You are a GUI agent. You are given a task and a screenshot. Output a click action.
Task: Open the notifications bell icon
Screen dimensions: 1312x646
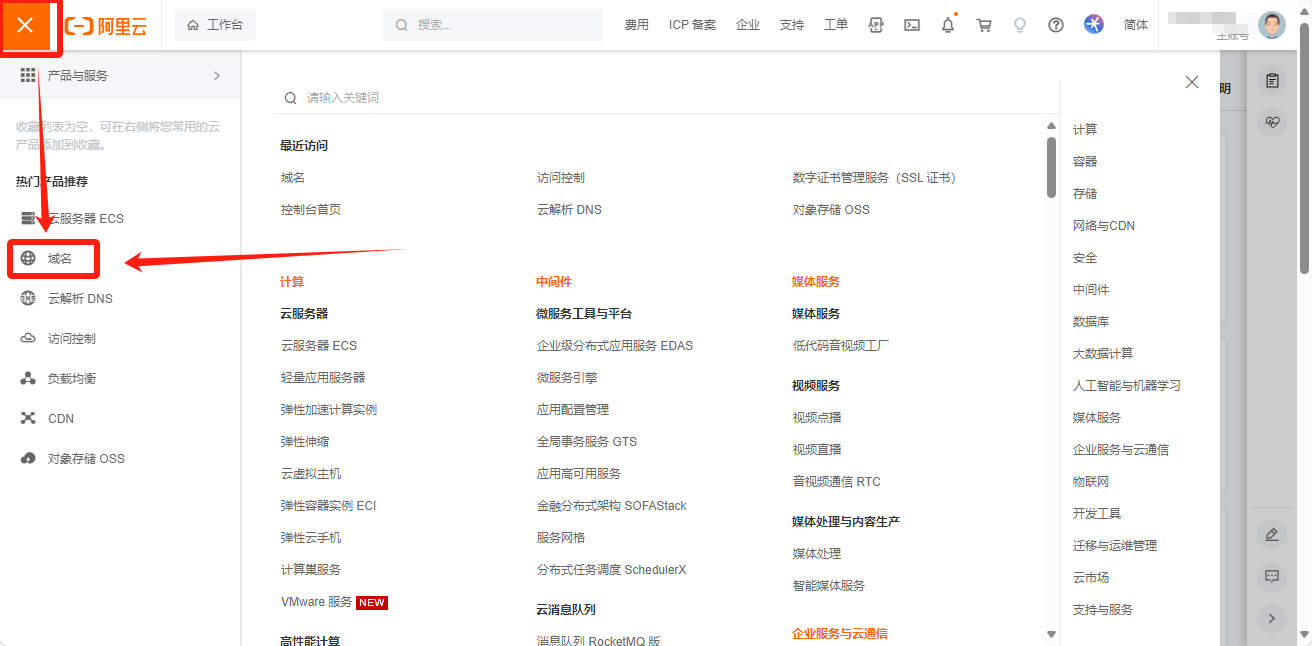coord(948,25)
